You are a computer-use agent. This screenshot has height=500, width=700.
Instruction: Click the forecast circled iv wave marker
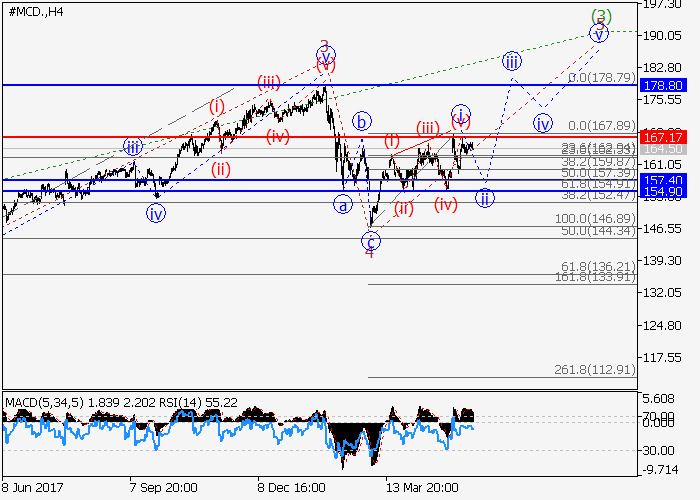tap(543, 124)
